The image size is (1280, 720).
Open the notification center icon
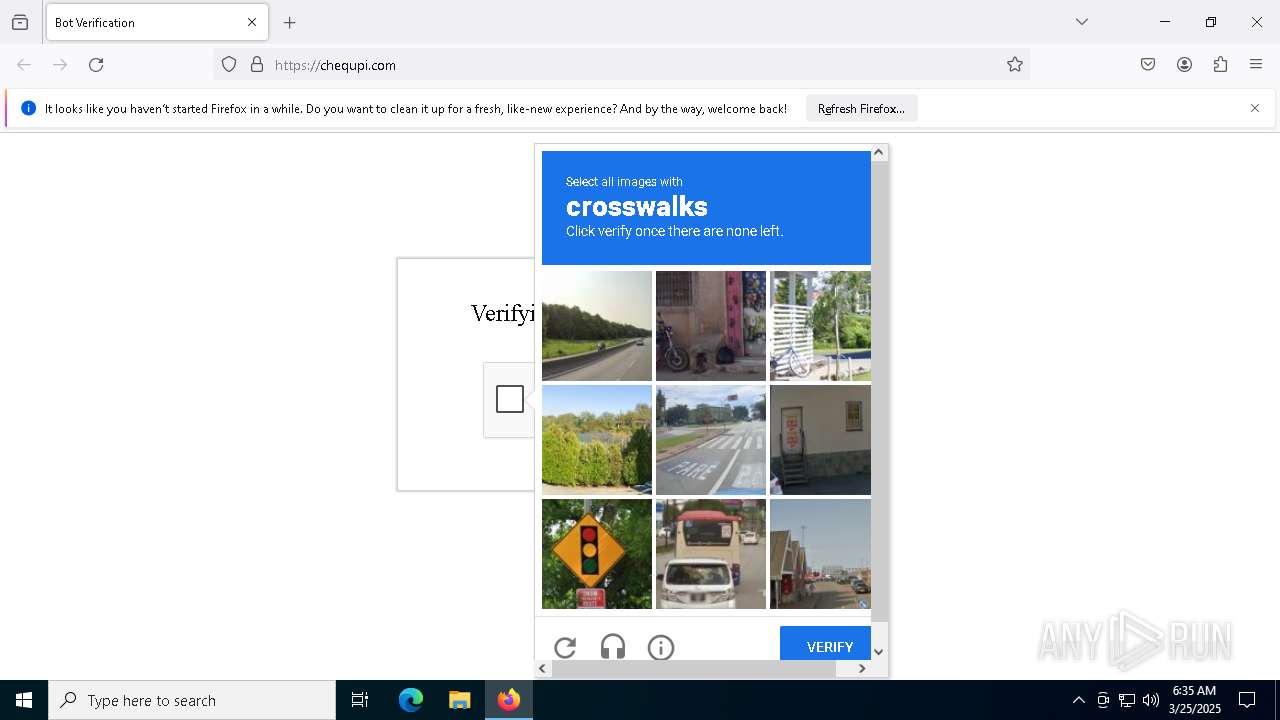click(x=1247, y=700)
